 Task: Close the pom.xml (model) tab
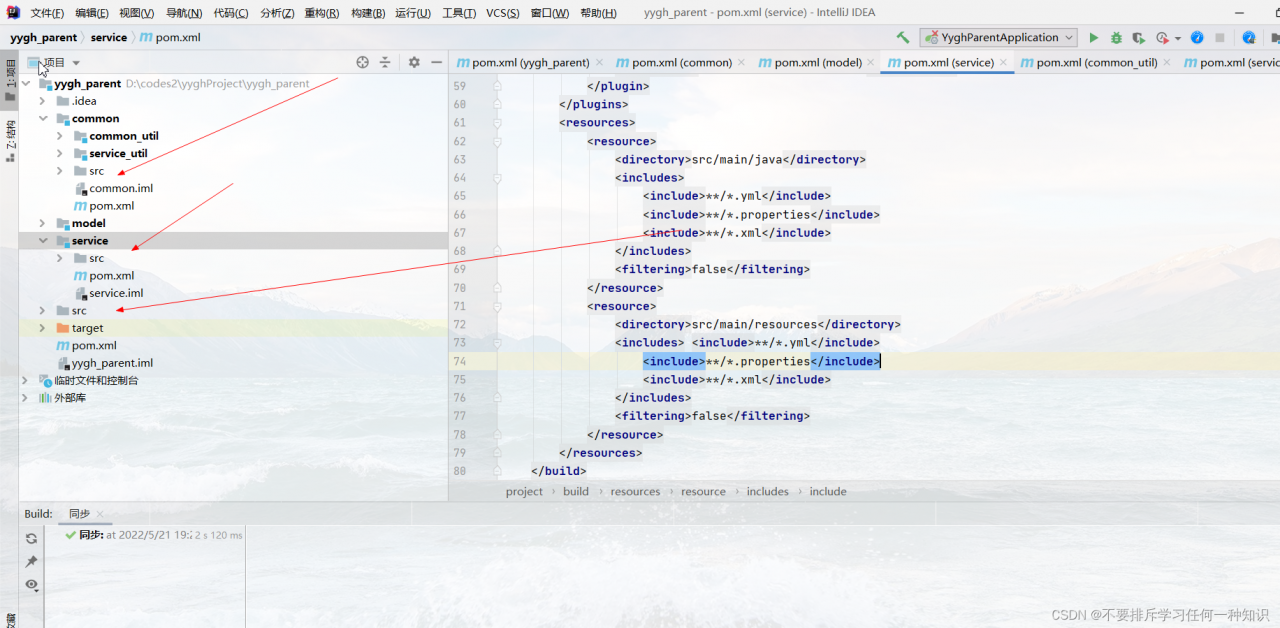click(x=872, y=62)
